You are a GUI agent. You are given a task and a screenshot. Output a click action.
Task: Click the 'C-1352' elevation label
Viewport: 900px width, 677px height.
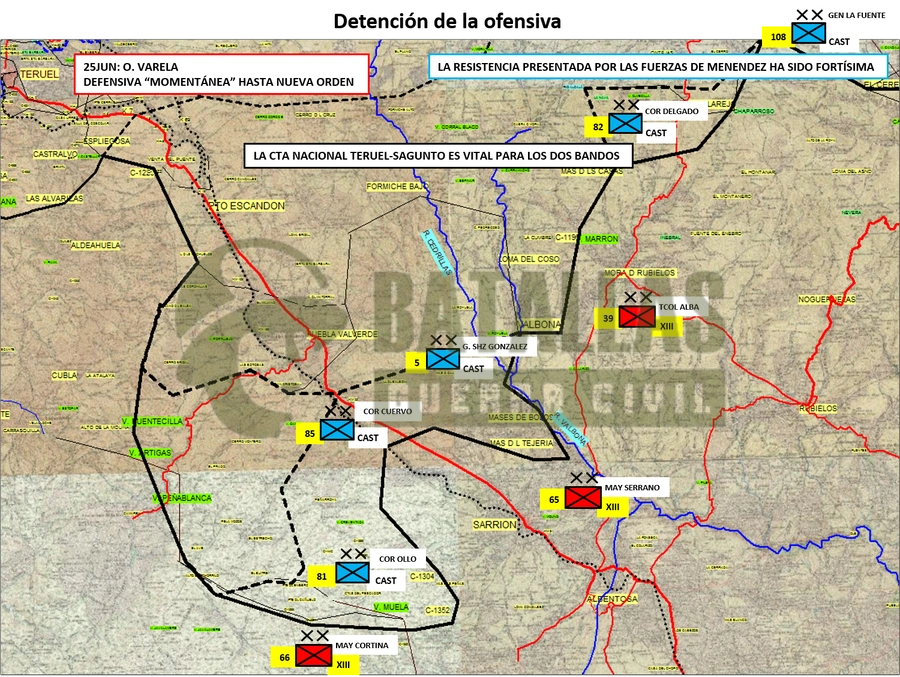point(437,610)
